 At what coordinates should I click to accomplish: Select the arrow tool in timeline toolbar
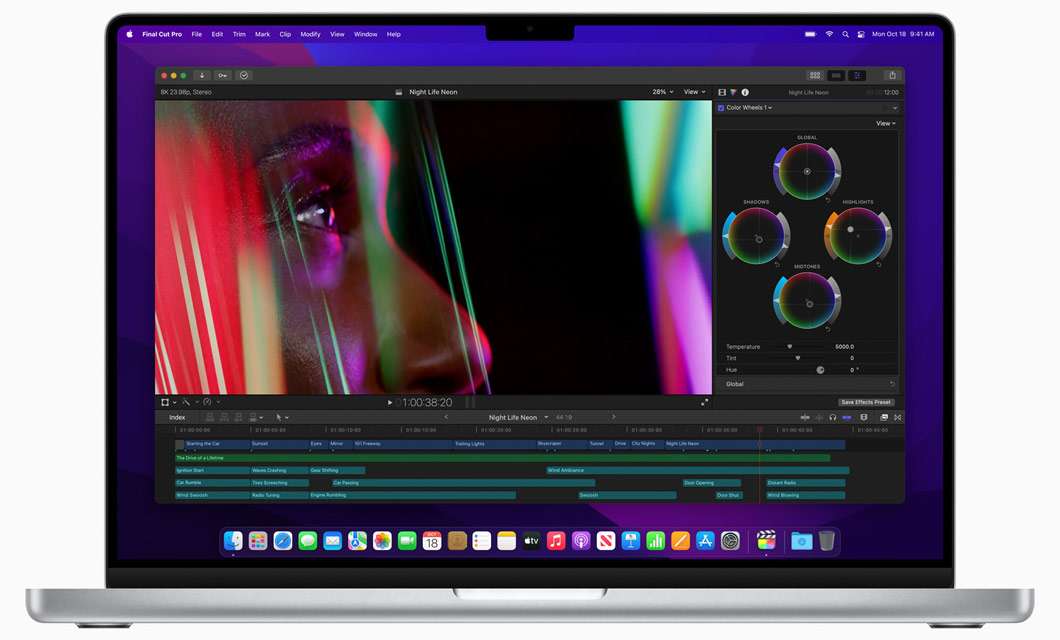(277, 417)
